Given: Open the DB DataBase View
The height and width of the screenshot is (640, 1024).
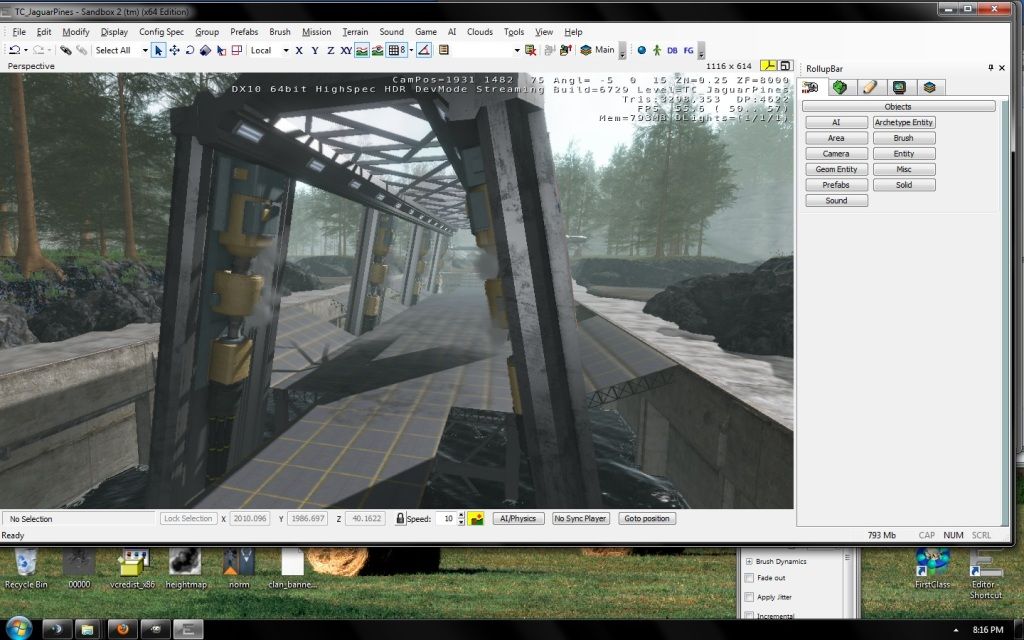Looking at the screenshot, I should pos(672,50).
